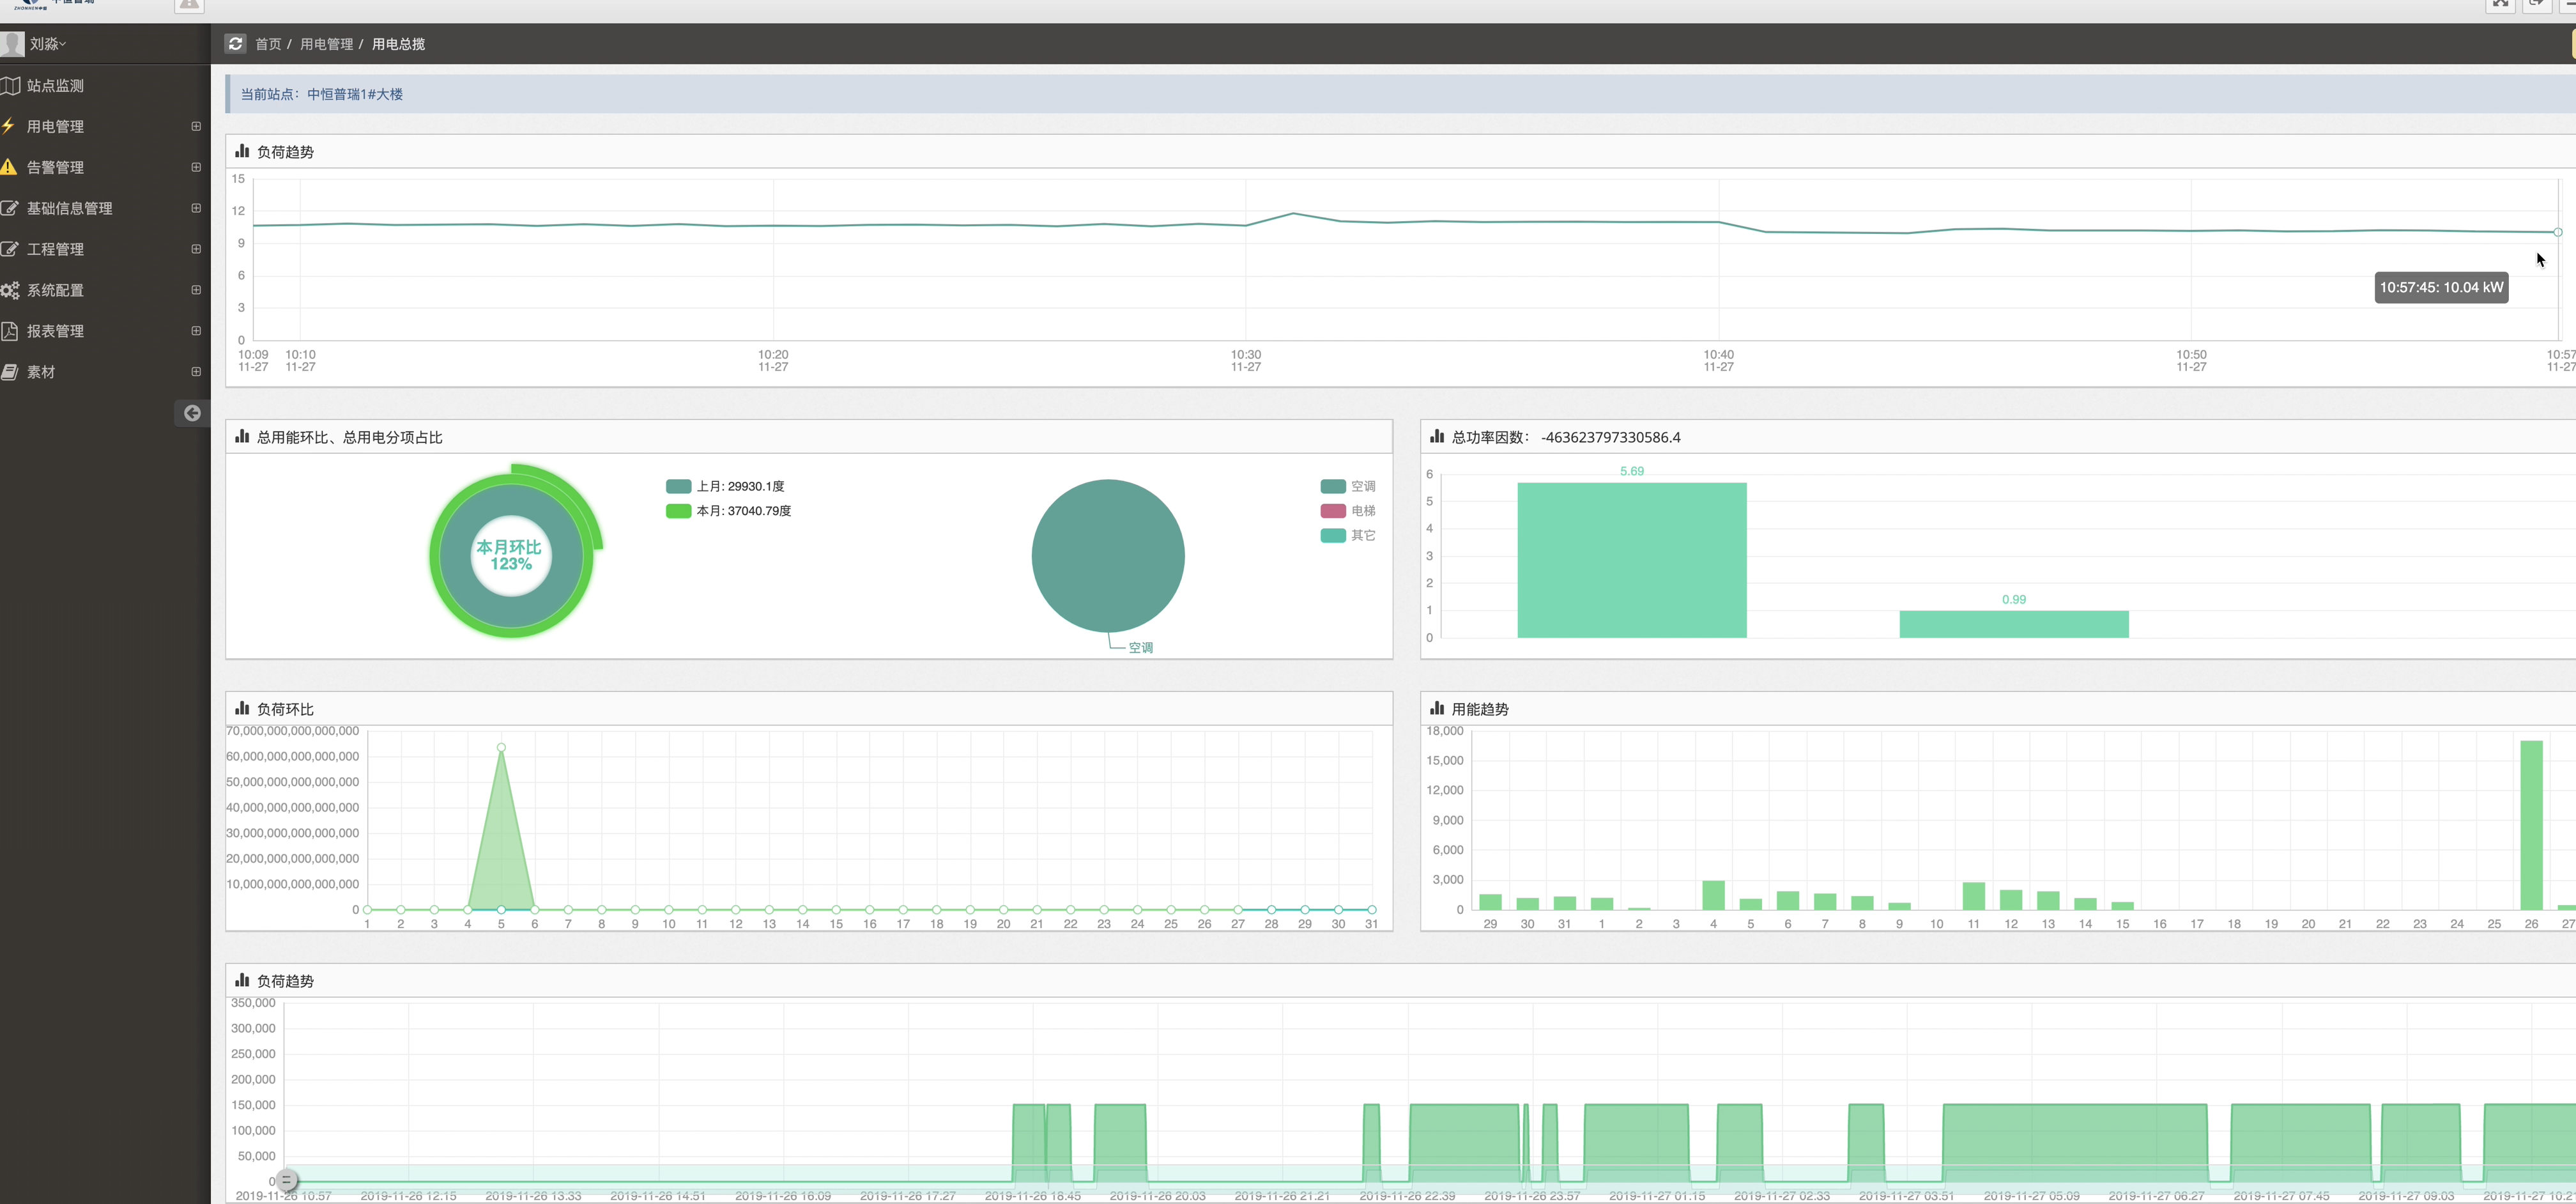The image size is (2576, 1204).
Task: Click the 本月环比 123% center label
Action: pyautogui.click(x=509, y=555)
